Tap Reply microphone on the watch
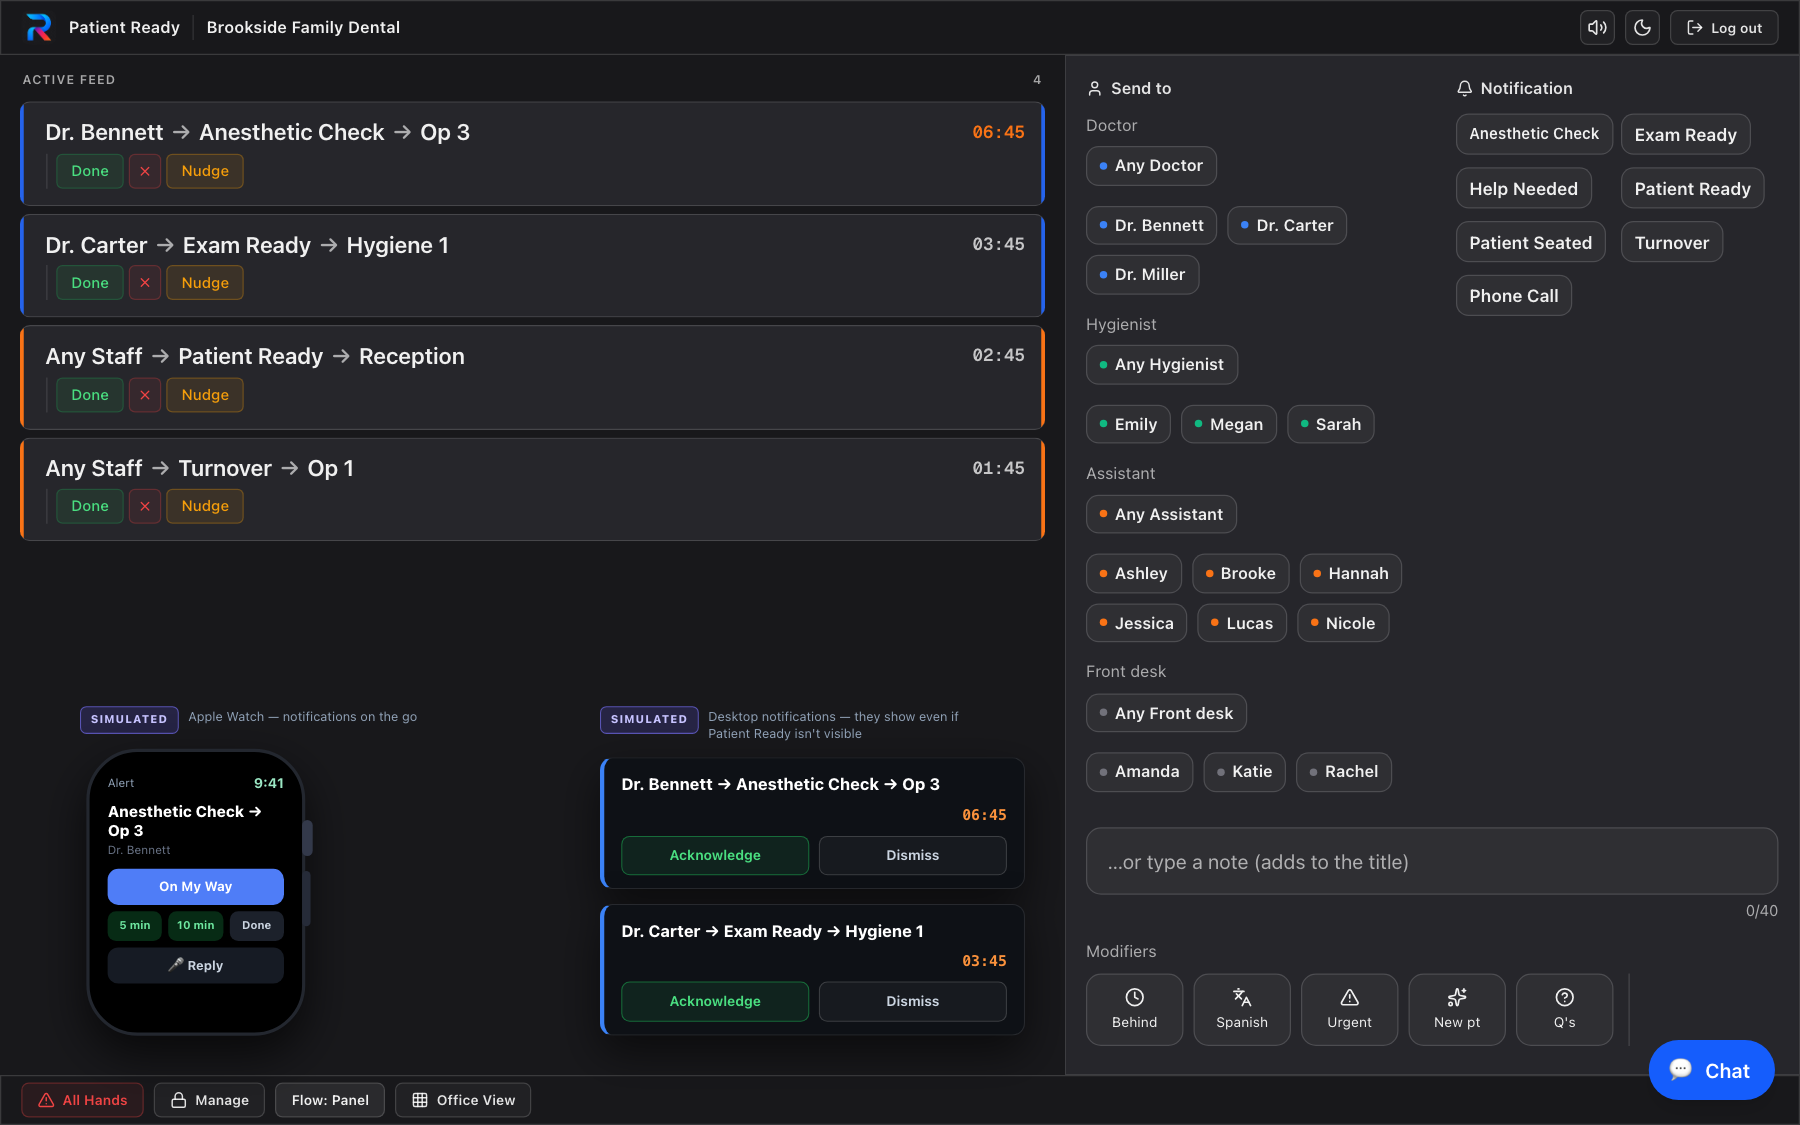 click(x=195, y=965)
